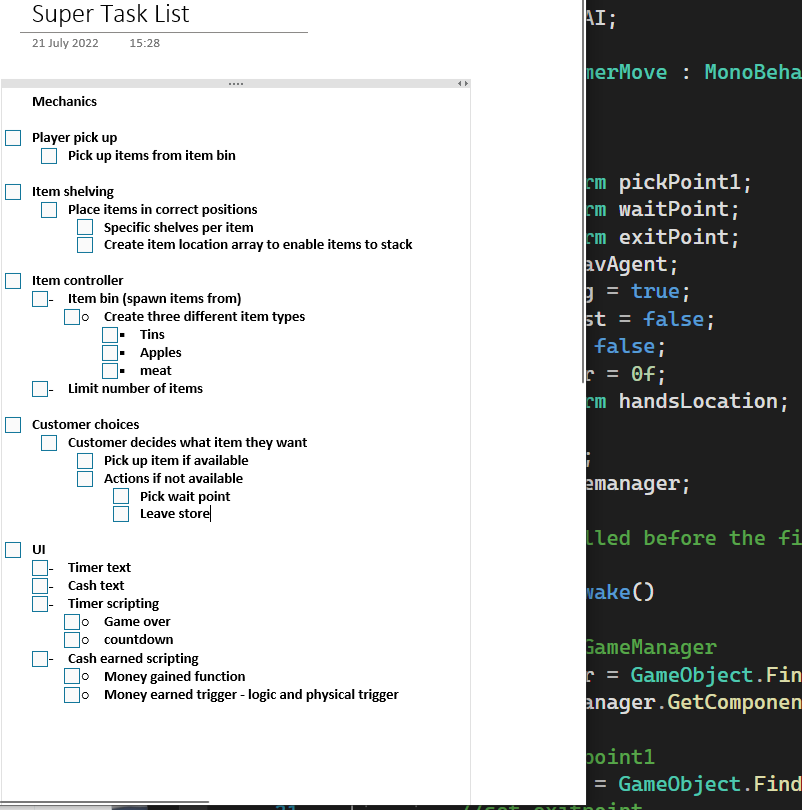
Task: Click the horizontal scrollbar under the notes page
Action: pyautogui.click(x=105, y=802)
